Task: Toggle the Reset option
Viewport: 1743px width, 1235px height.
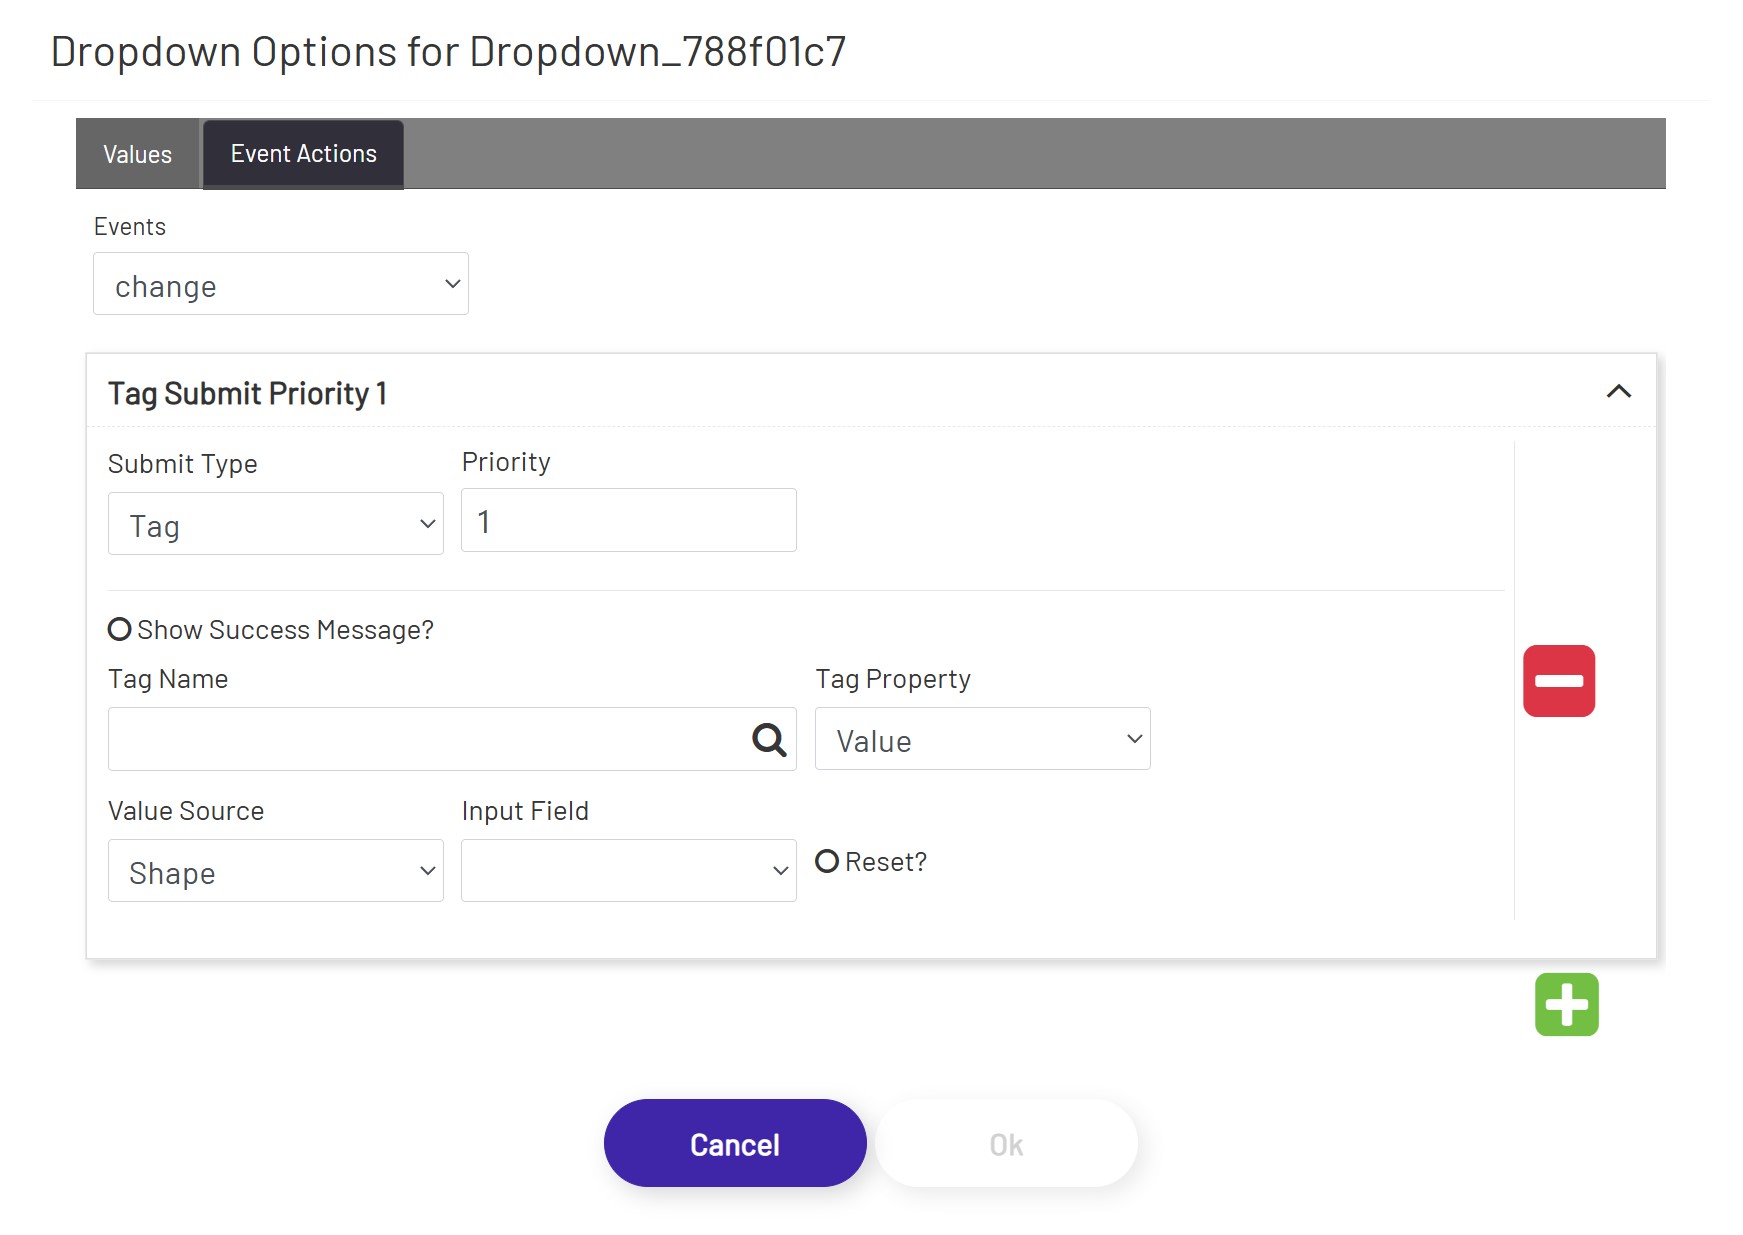Action: click(x=827, y=861)
